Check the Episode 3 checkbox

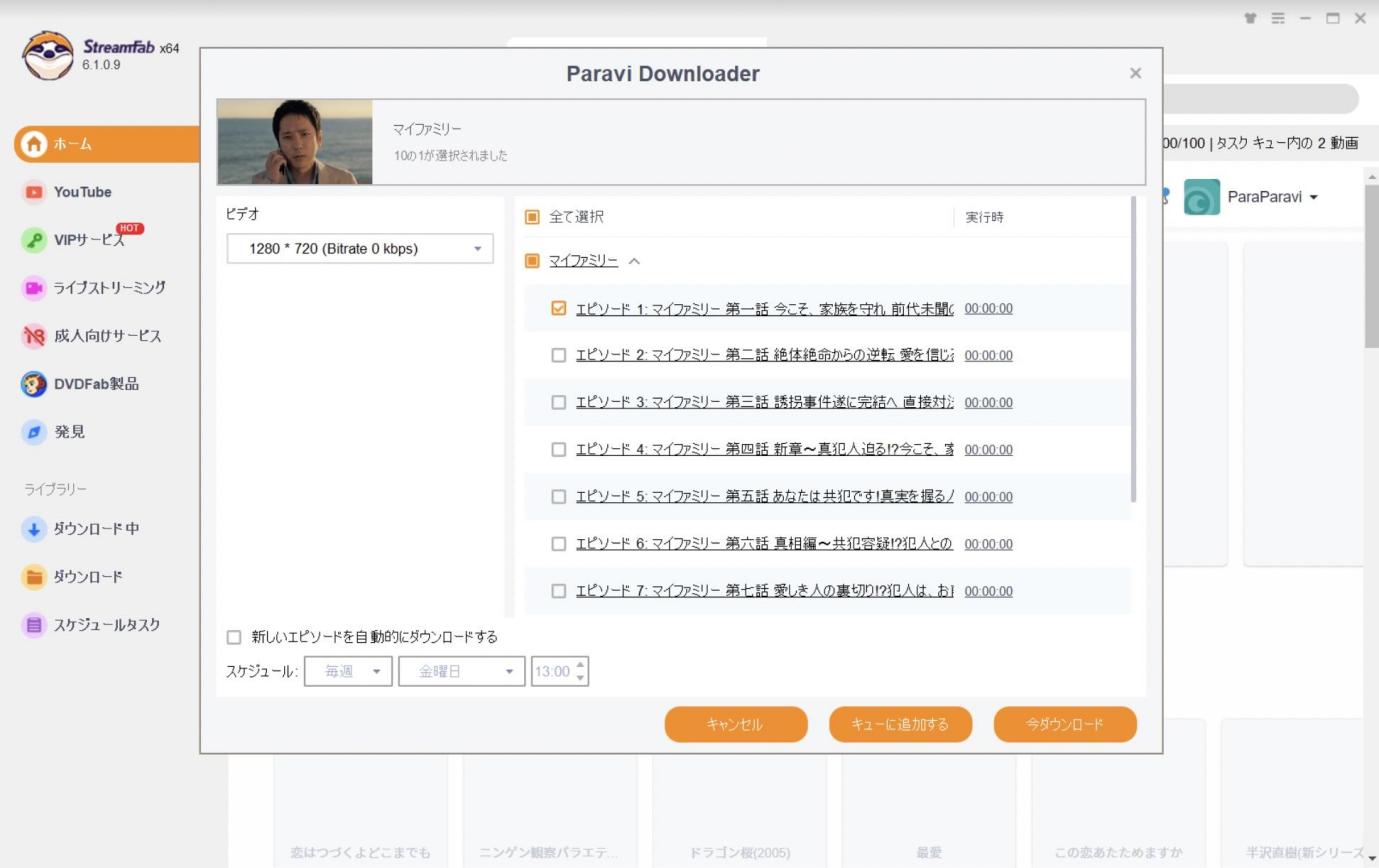(x=559, y=402)
